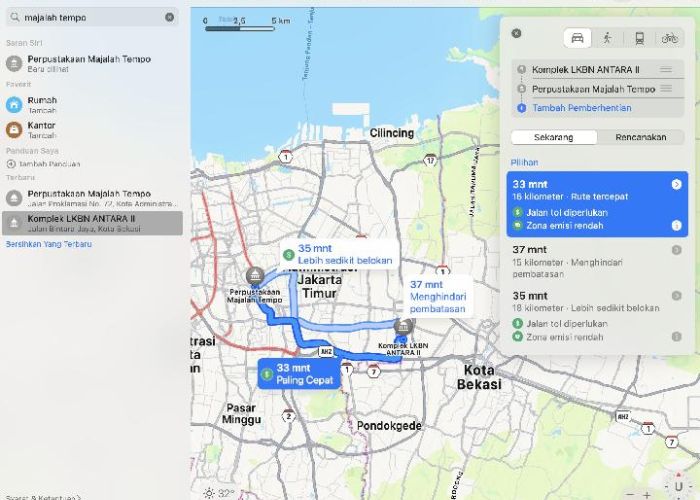Select Komplek LKBN ANTARA II recent item
Screen dimensions: 700x500
92,222
